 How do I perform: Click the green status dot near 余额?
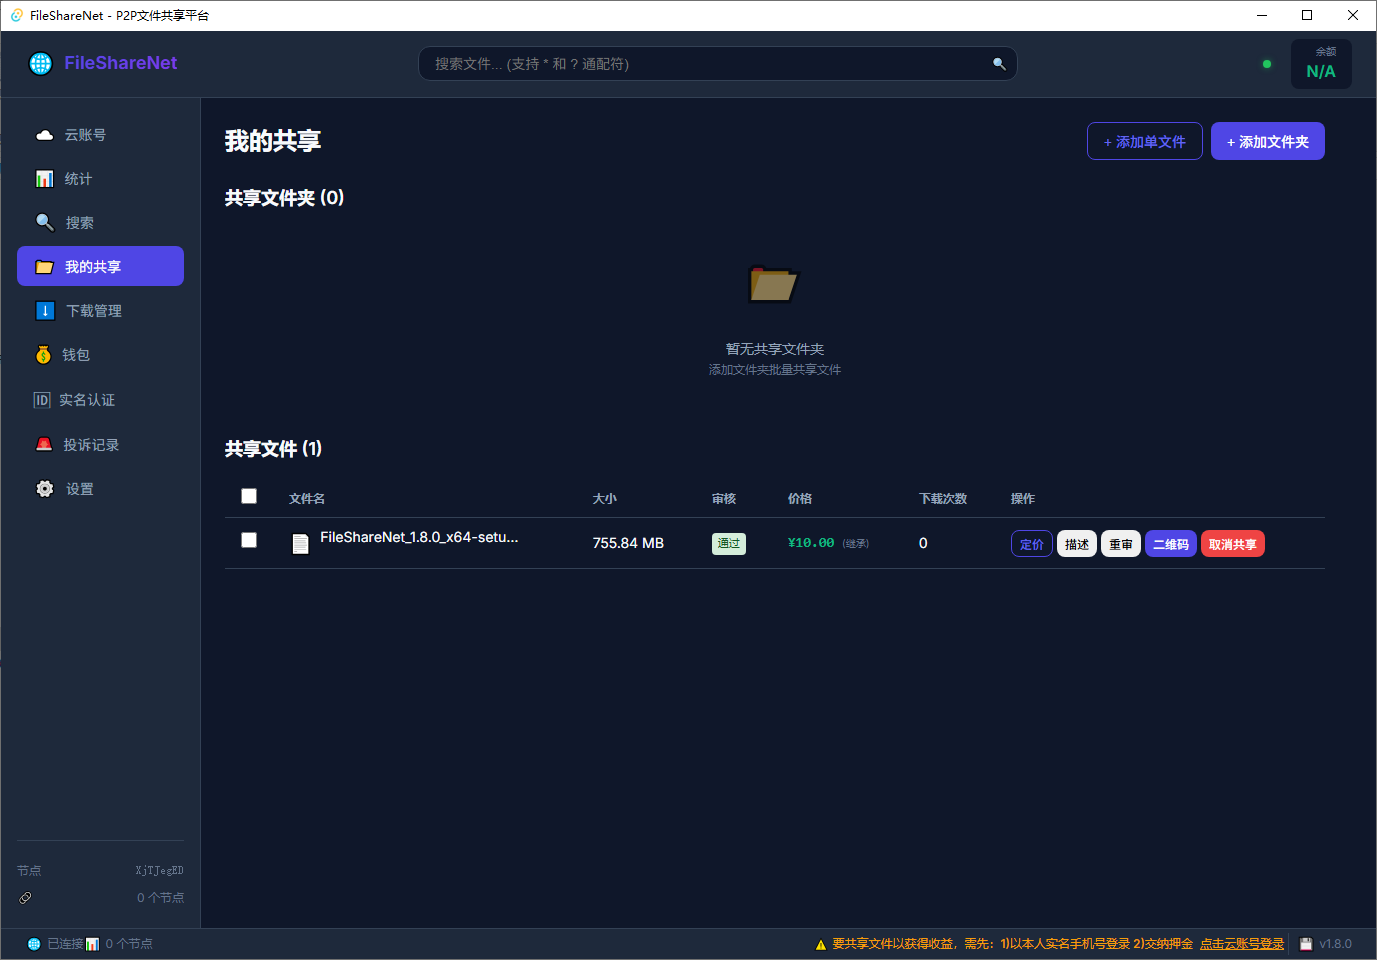(1267, 64)
